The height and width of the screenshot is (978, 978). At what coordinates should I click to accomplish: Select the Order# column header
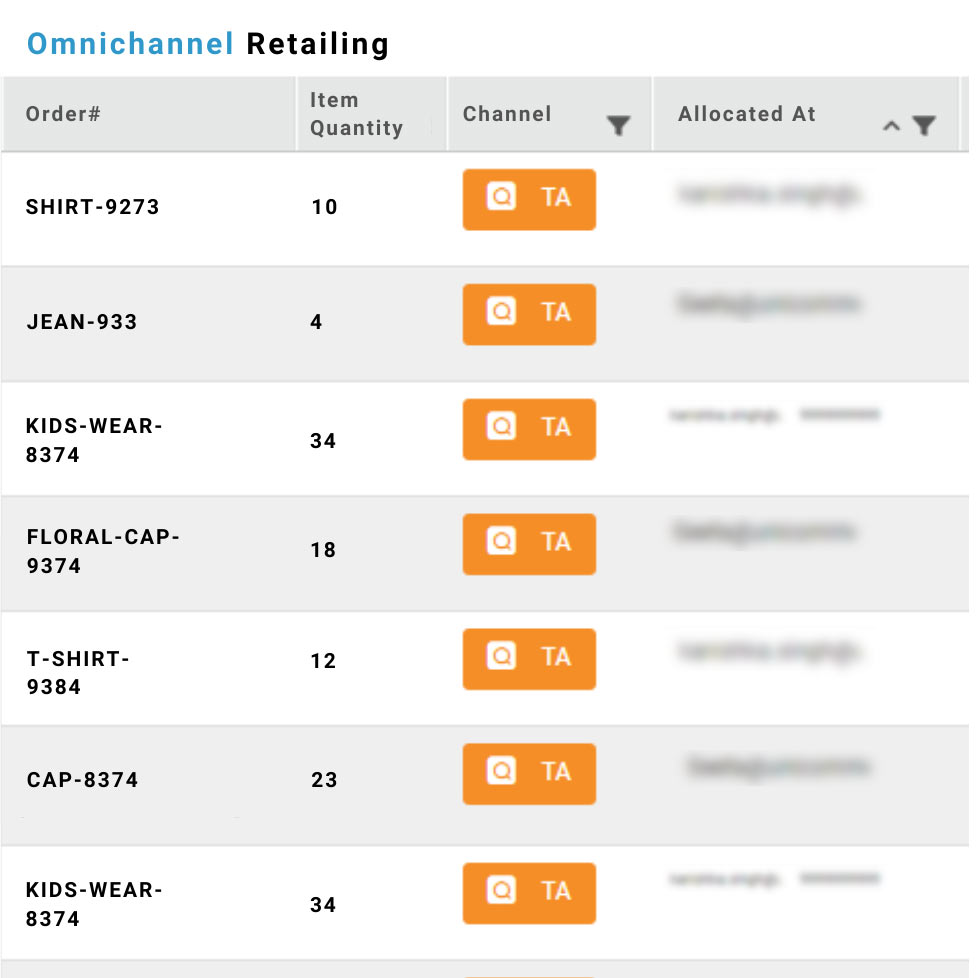[x=149, y=114]
